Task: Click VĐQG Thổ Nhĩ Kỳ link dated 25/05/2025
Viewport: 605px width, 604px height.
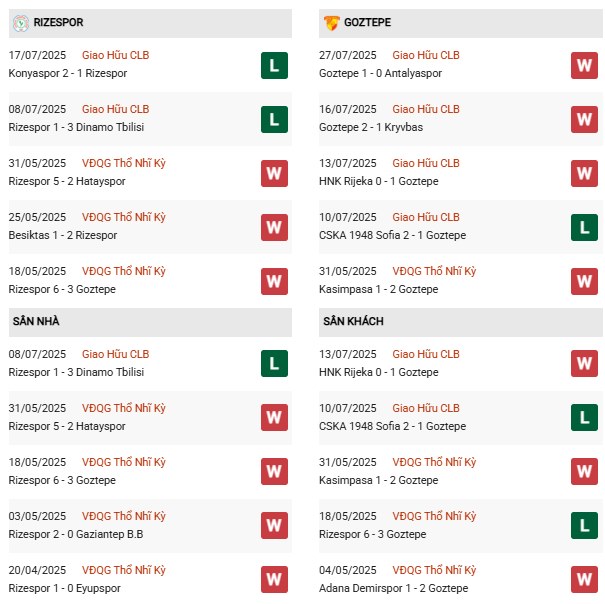Action: pos(124,217)
